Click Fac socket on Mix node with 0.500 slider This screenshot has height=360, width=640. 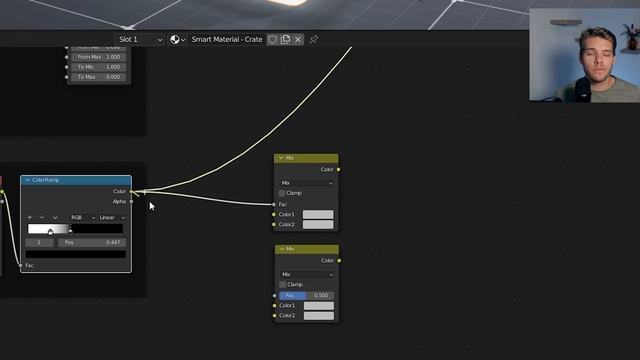click(x=274, y=296)
